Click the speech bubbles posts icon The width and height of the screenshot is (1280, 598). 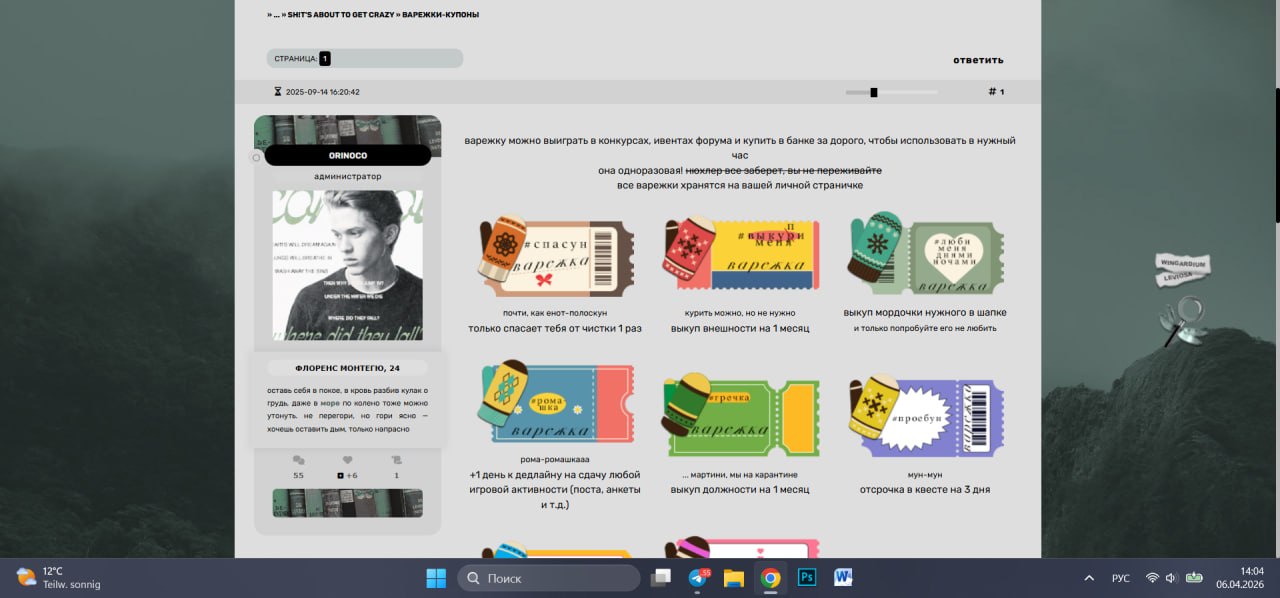pos(298,460)
